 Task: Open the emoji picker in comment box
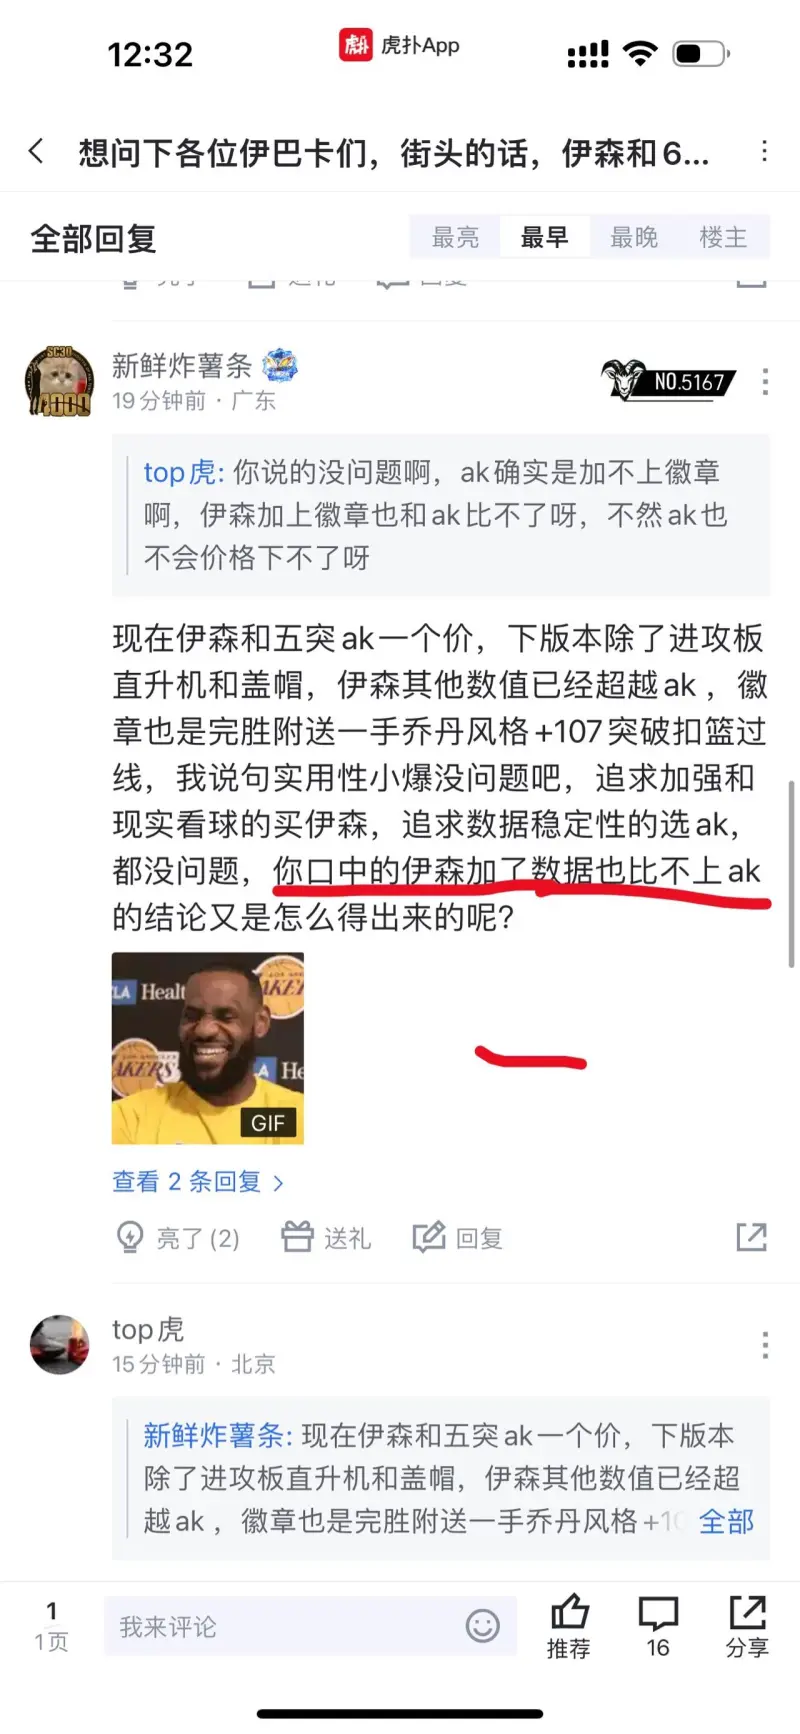click(x=483, y=1626)
